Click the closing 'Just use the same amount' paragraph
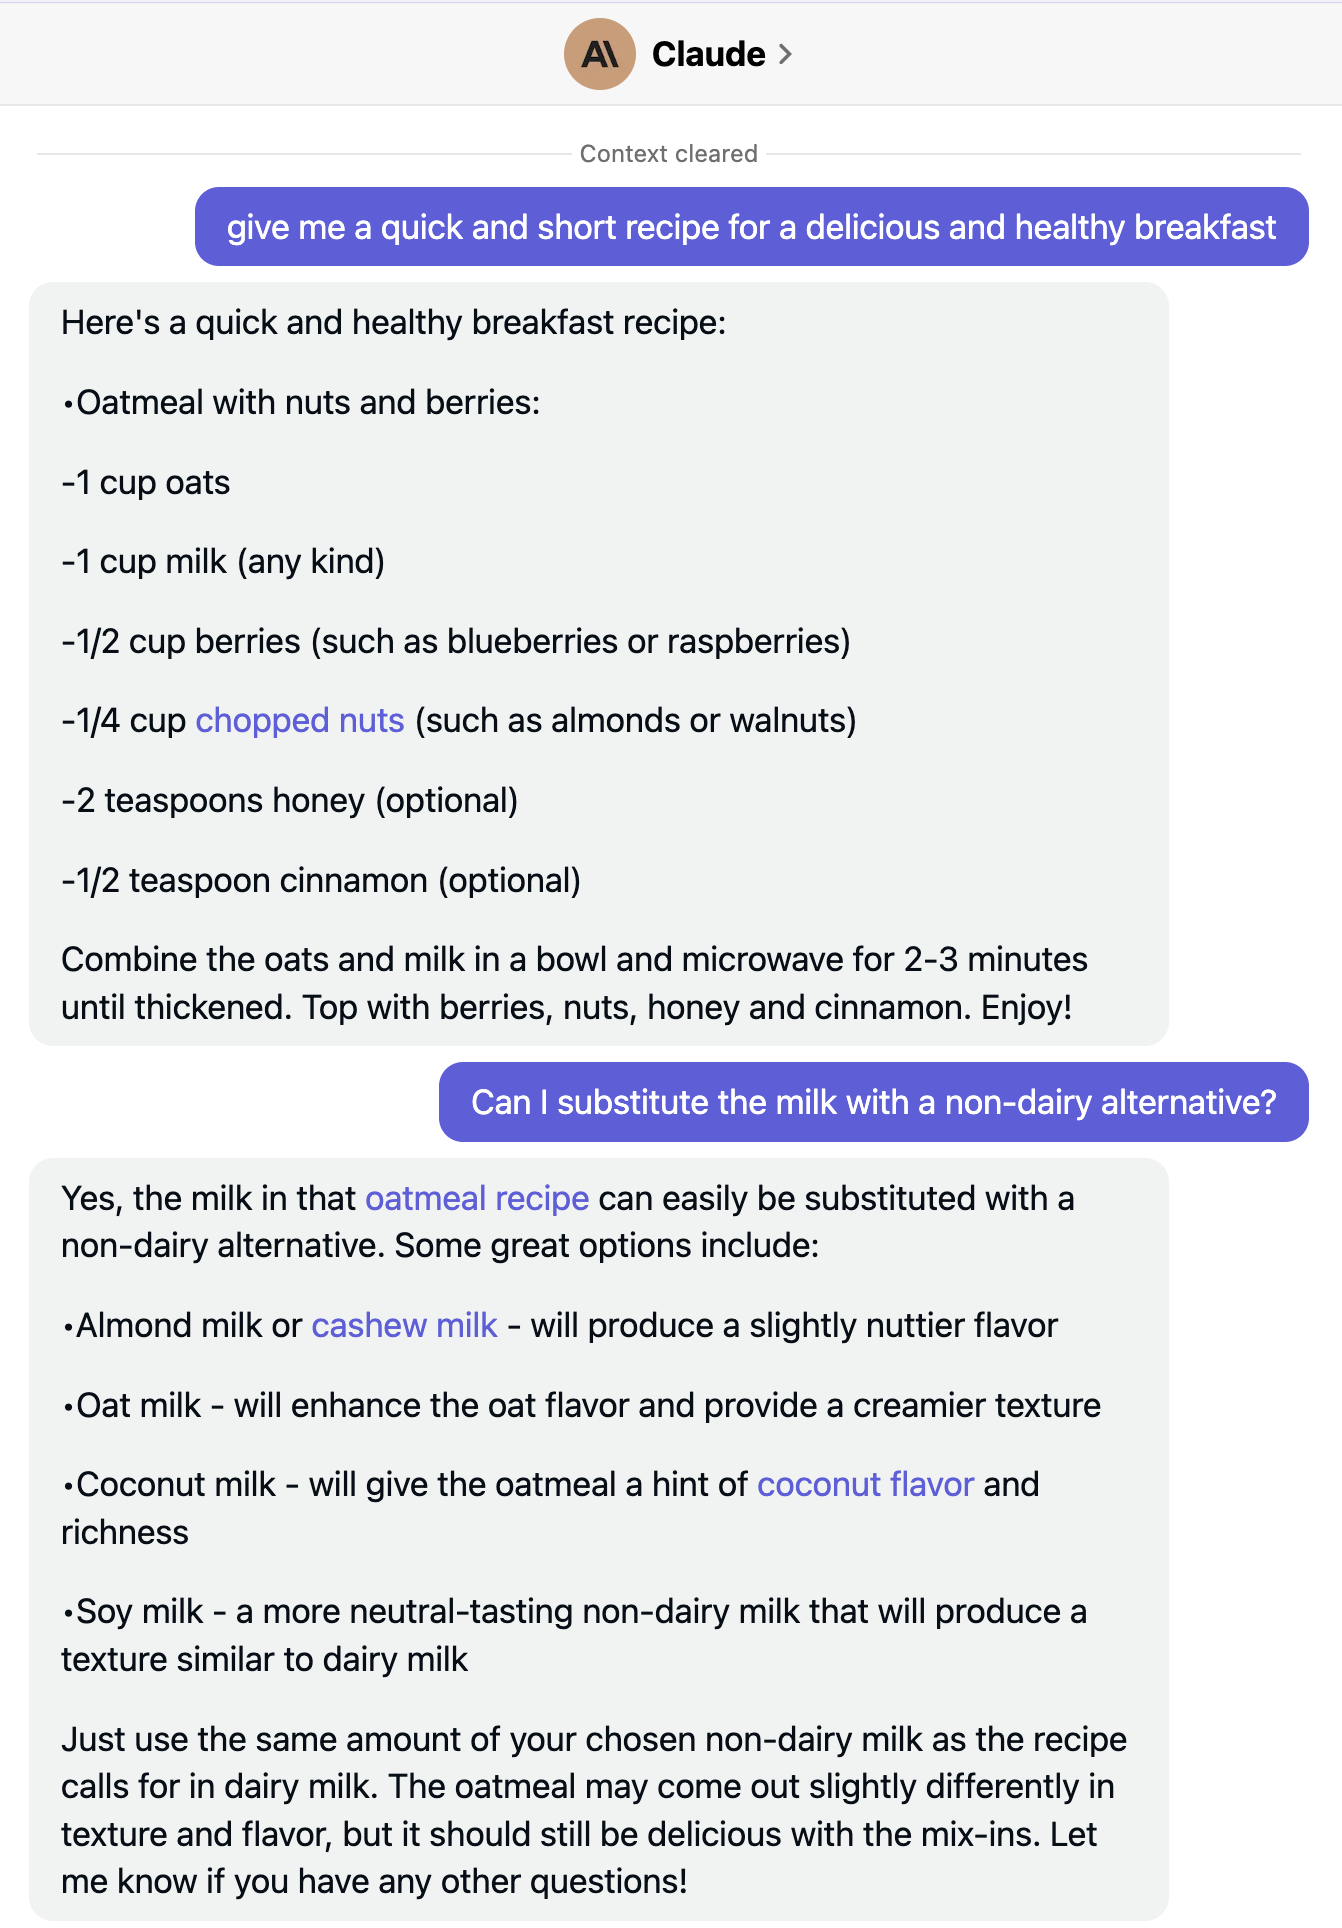The image size is (1342, 1928). [x=594, y=1810]
